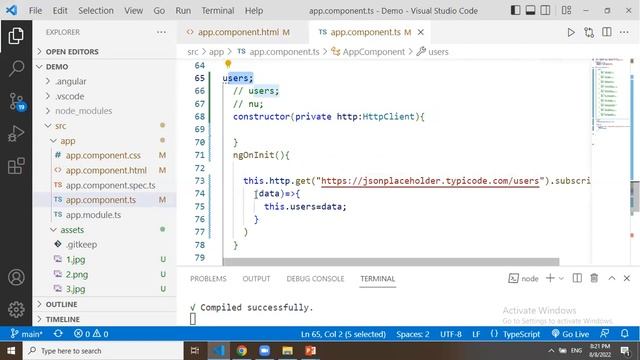Collapse the src folder
Screen dimensions: 640x360
coord(60,126)
